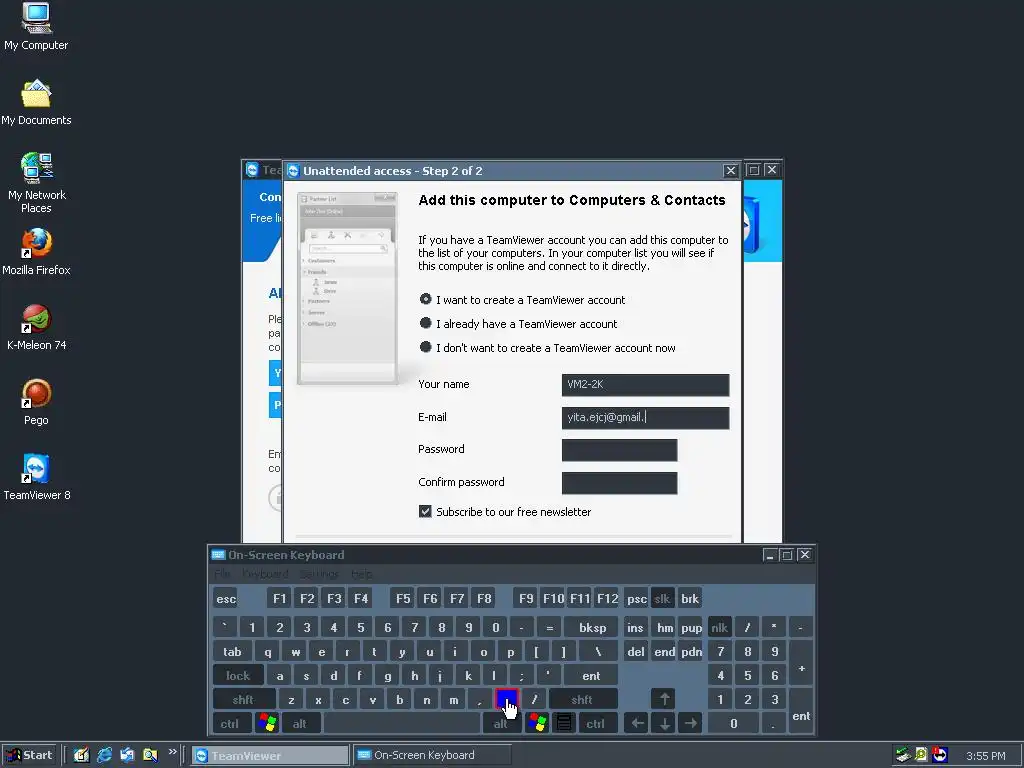Click the 3:55 PM clock in the taskbar
The height and width of the screenshot is (768, 1024).
[x=985, y=756]
